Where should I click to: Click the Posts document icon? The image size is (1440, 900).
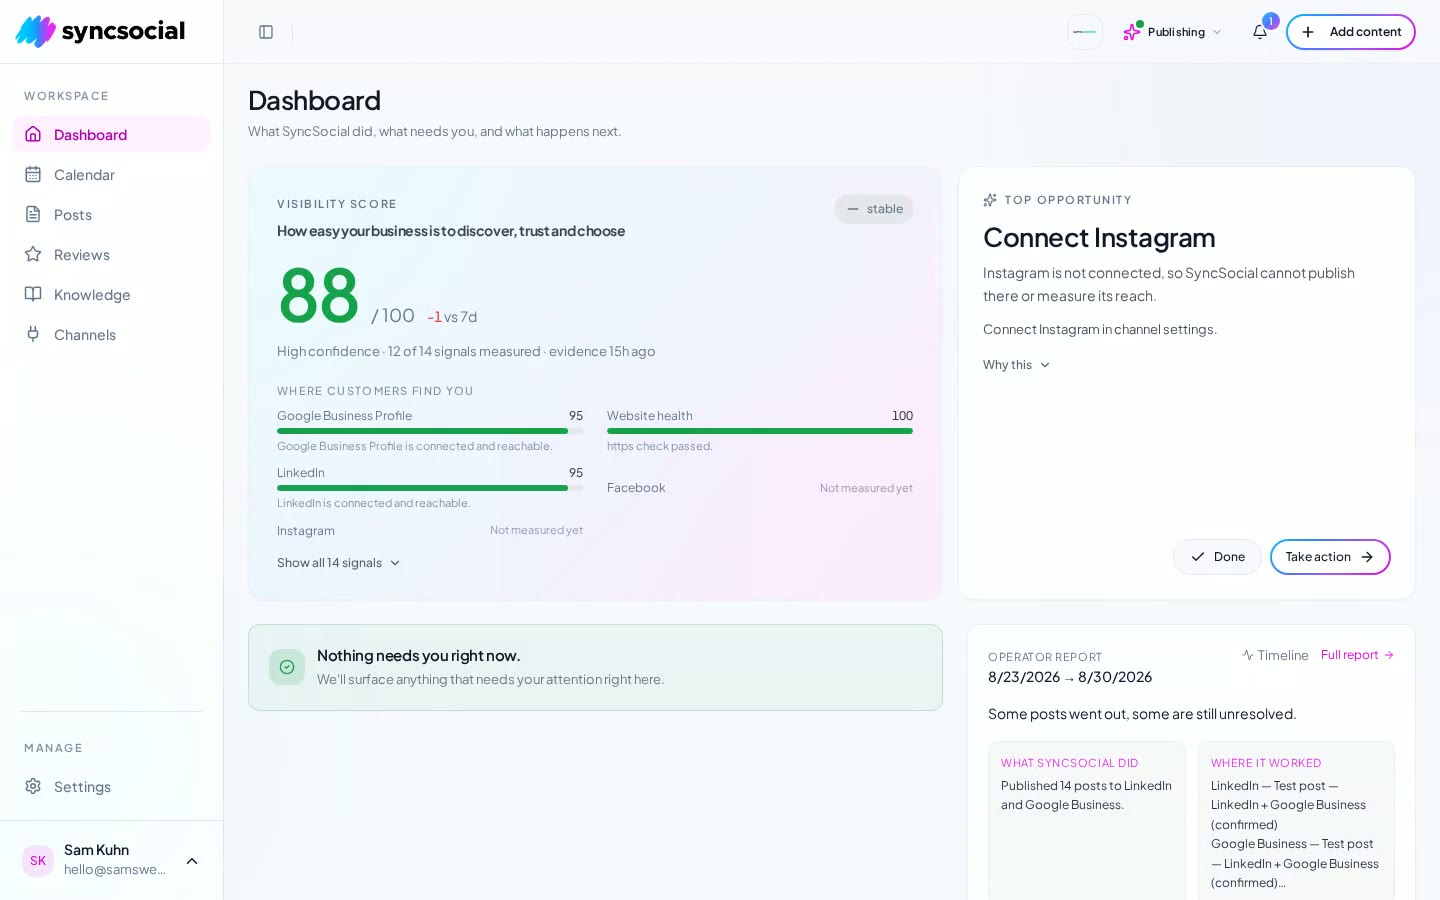click(33, 214)
